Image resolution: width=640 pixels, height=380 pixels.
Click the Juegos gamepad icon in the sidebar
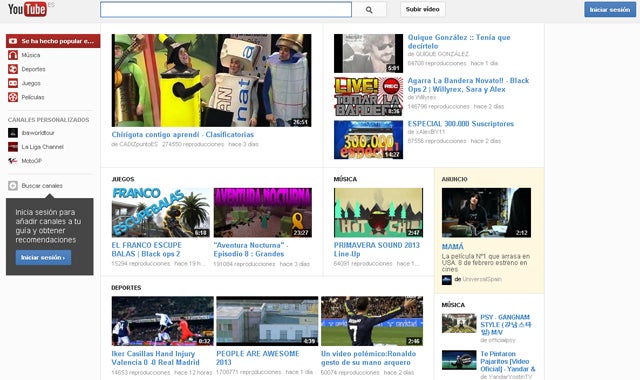point(13,83)
